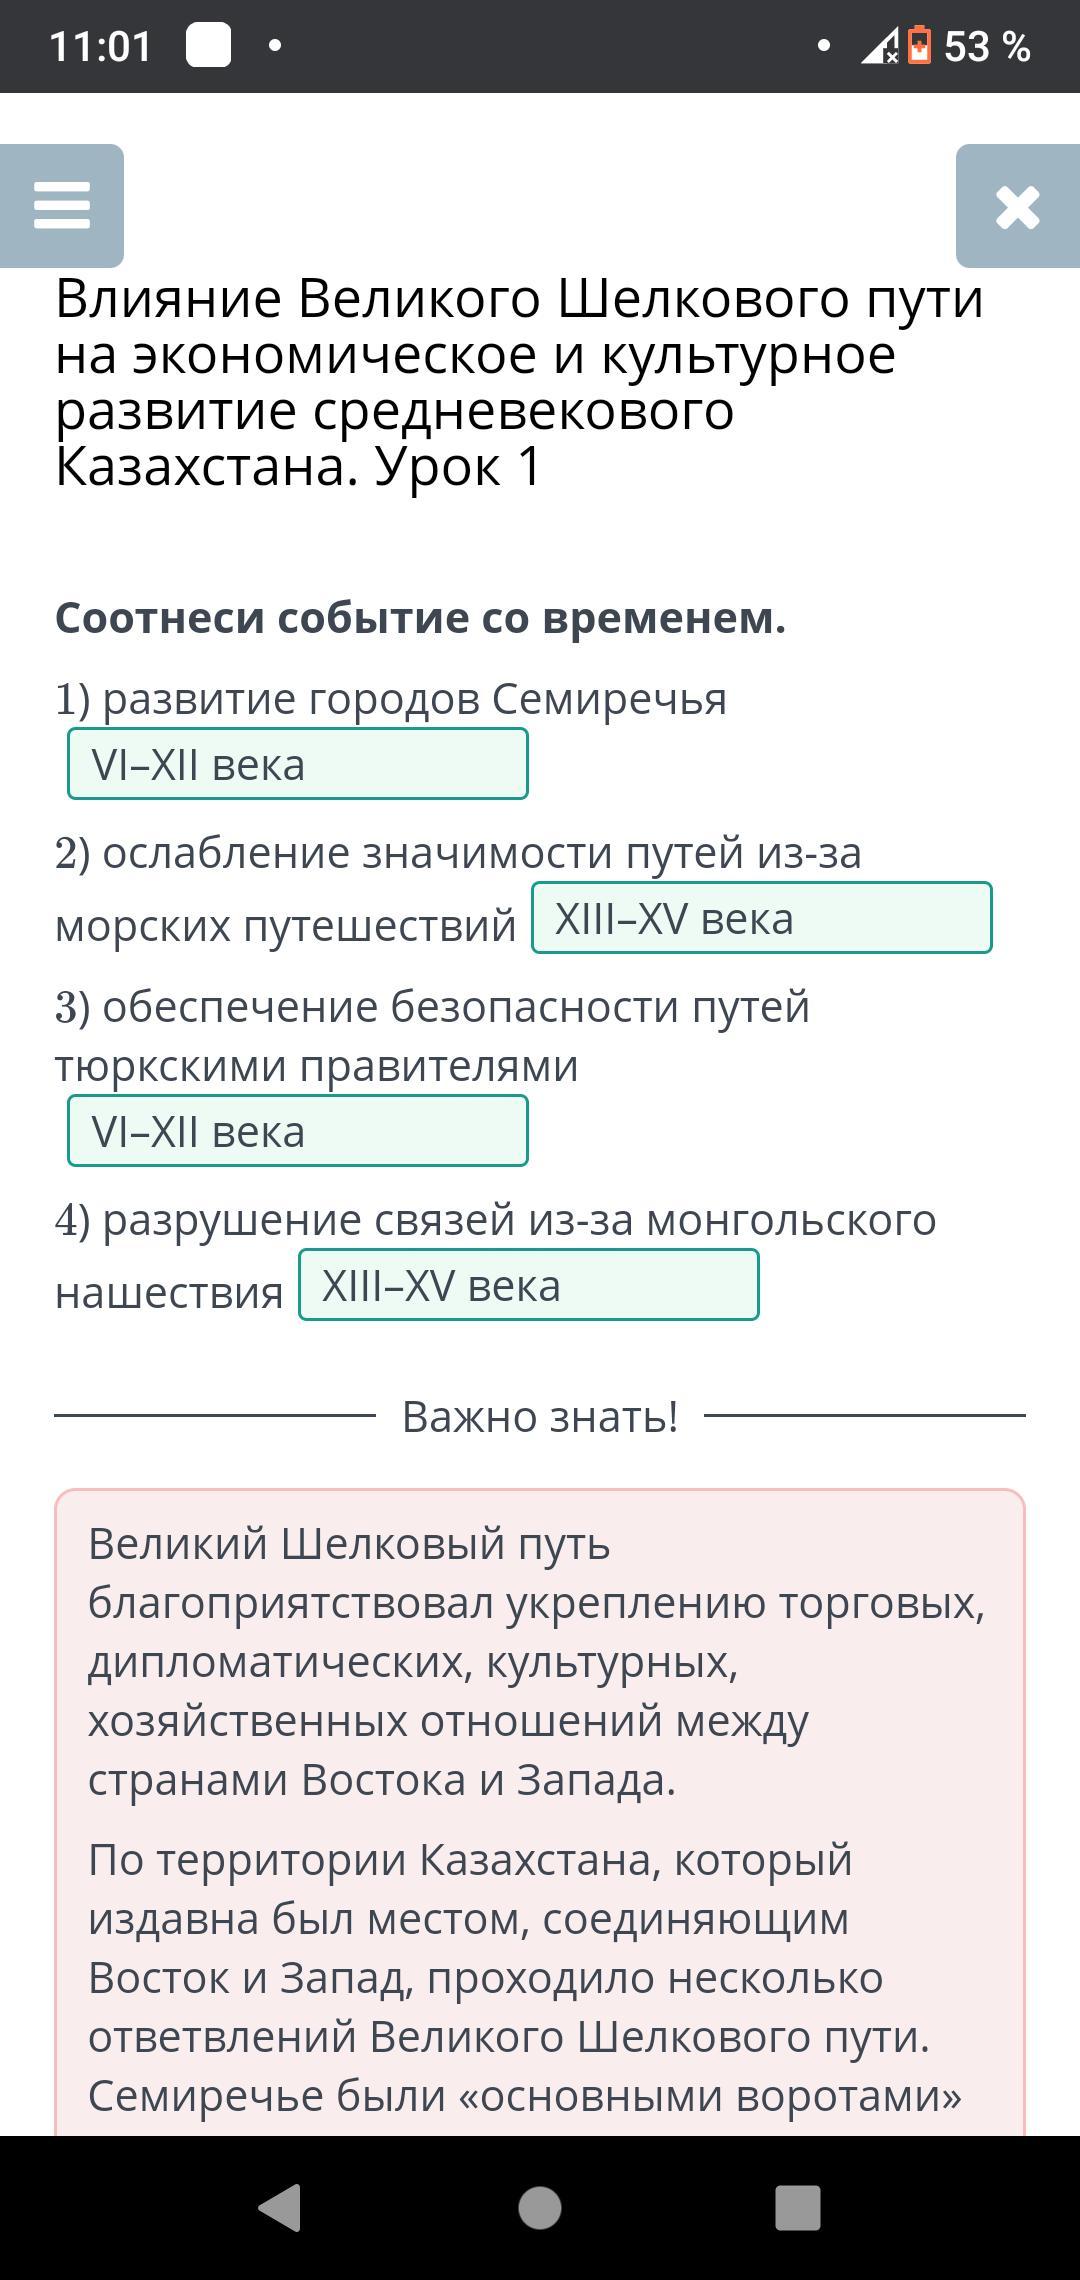Tap the battery icon in status bar
This screenshot has height=2280, width=1080.
click(919, 46)
